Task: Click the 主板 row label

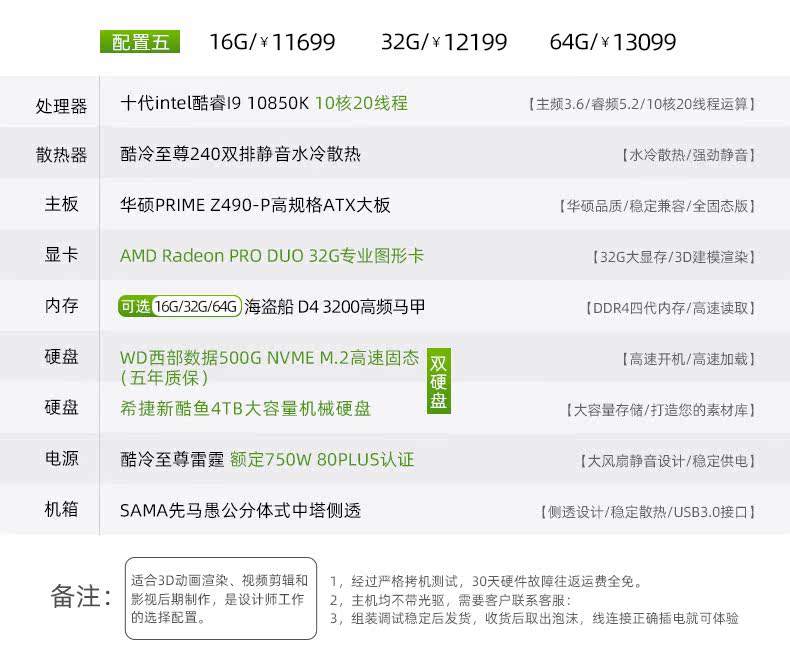Action: 61,204
